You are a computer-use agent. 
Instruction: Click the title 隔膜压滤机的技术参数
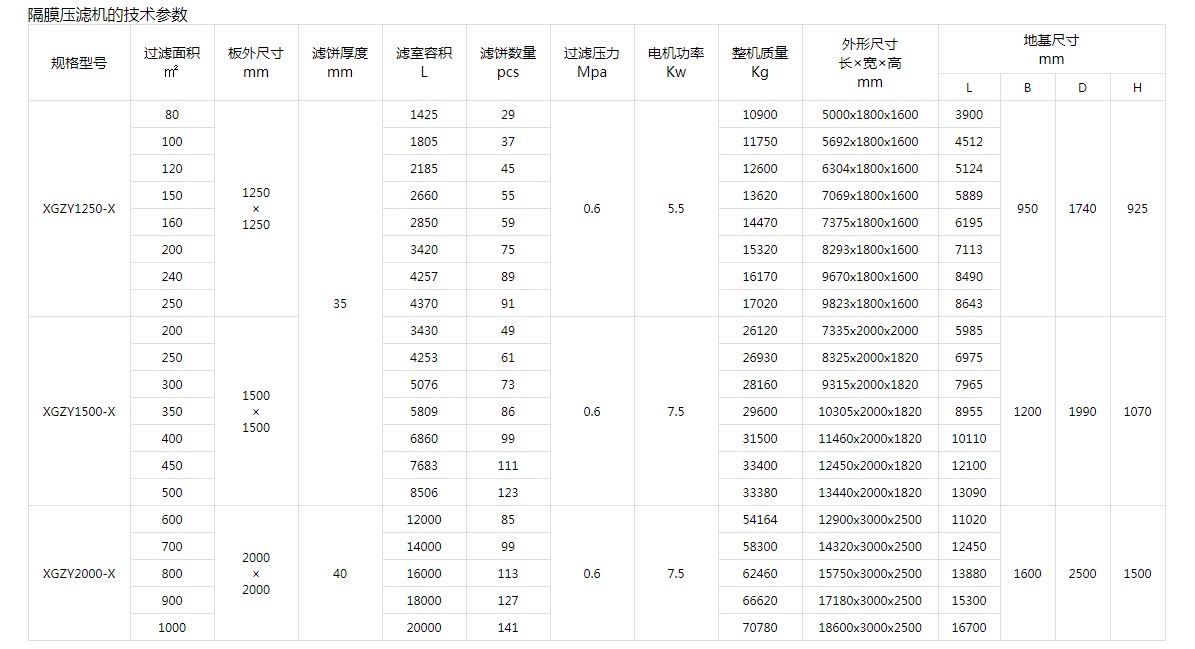pos(108,14)
